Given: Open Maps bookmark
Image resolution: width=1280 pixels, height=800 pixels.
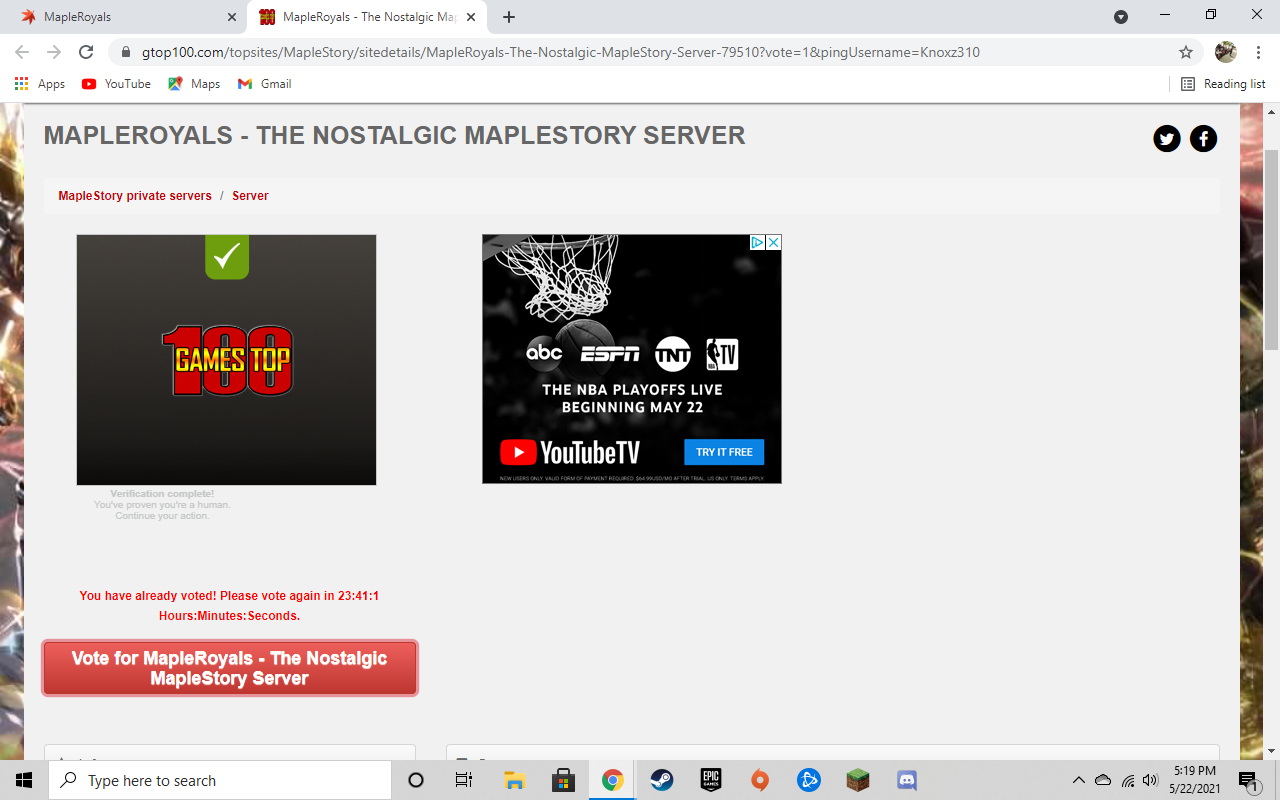Looking at the screenshot, I should (194, 84).
